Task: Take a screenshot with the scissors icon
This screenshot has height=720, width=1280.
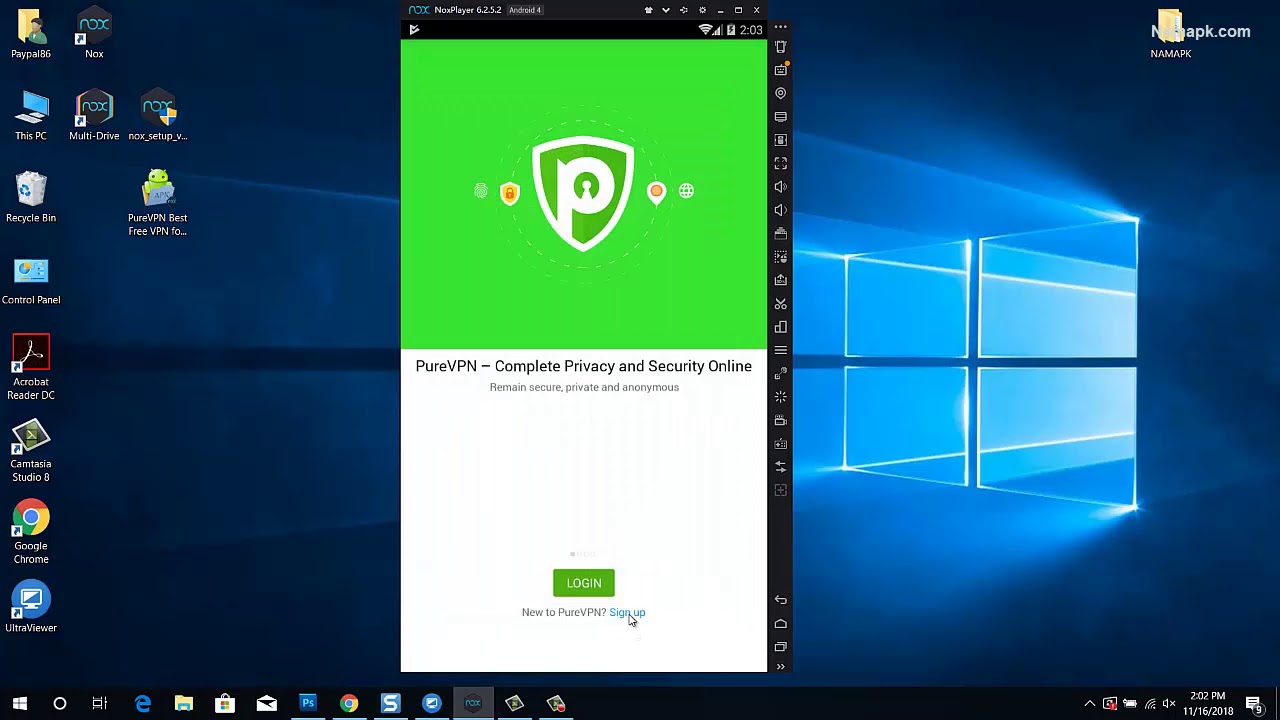Action: [781, 303]
